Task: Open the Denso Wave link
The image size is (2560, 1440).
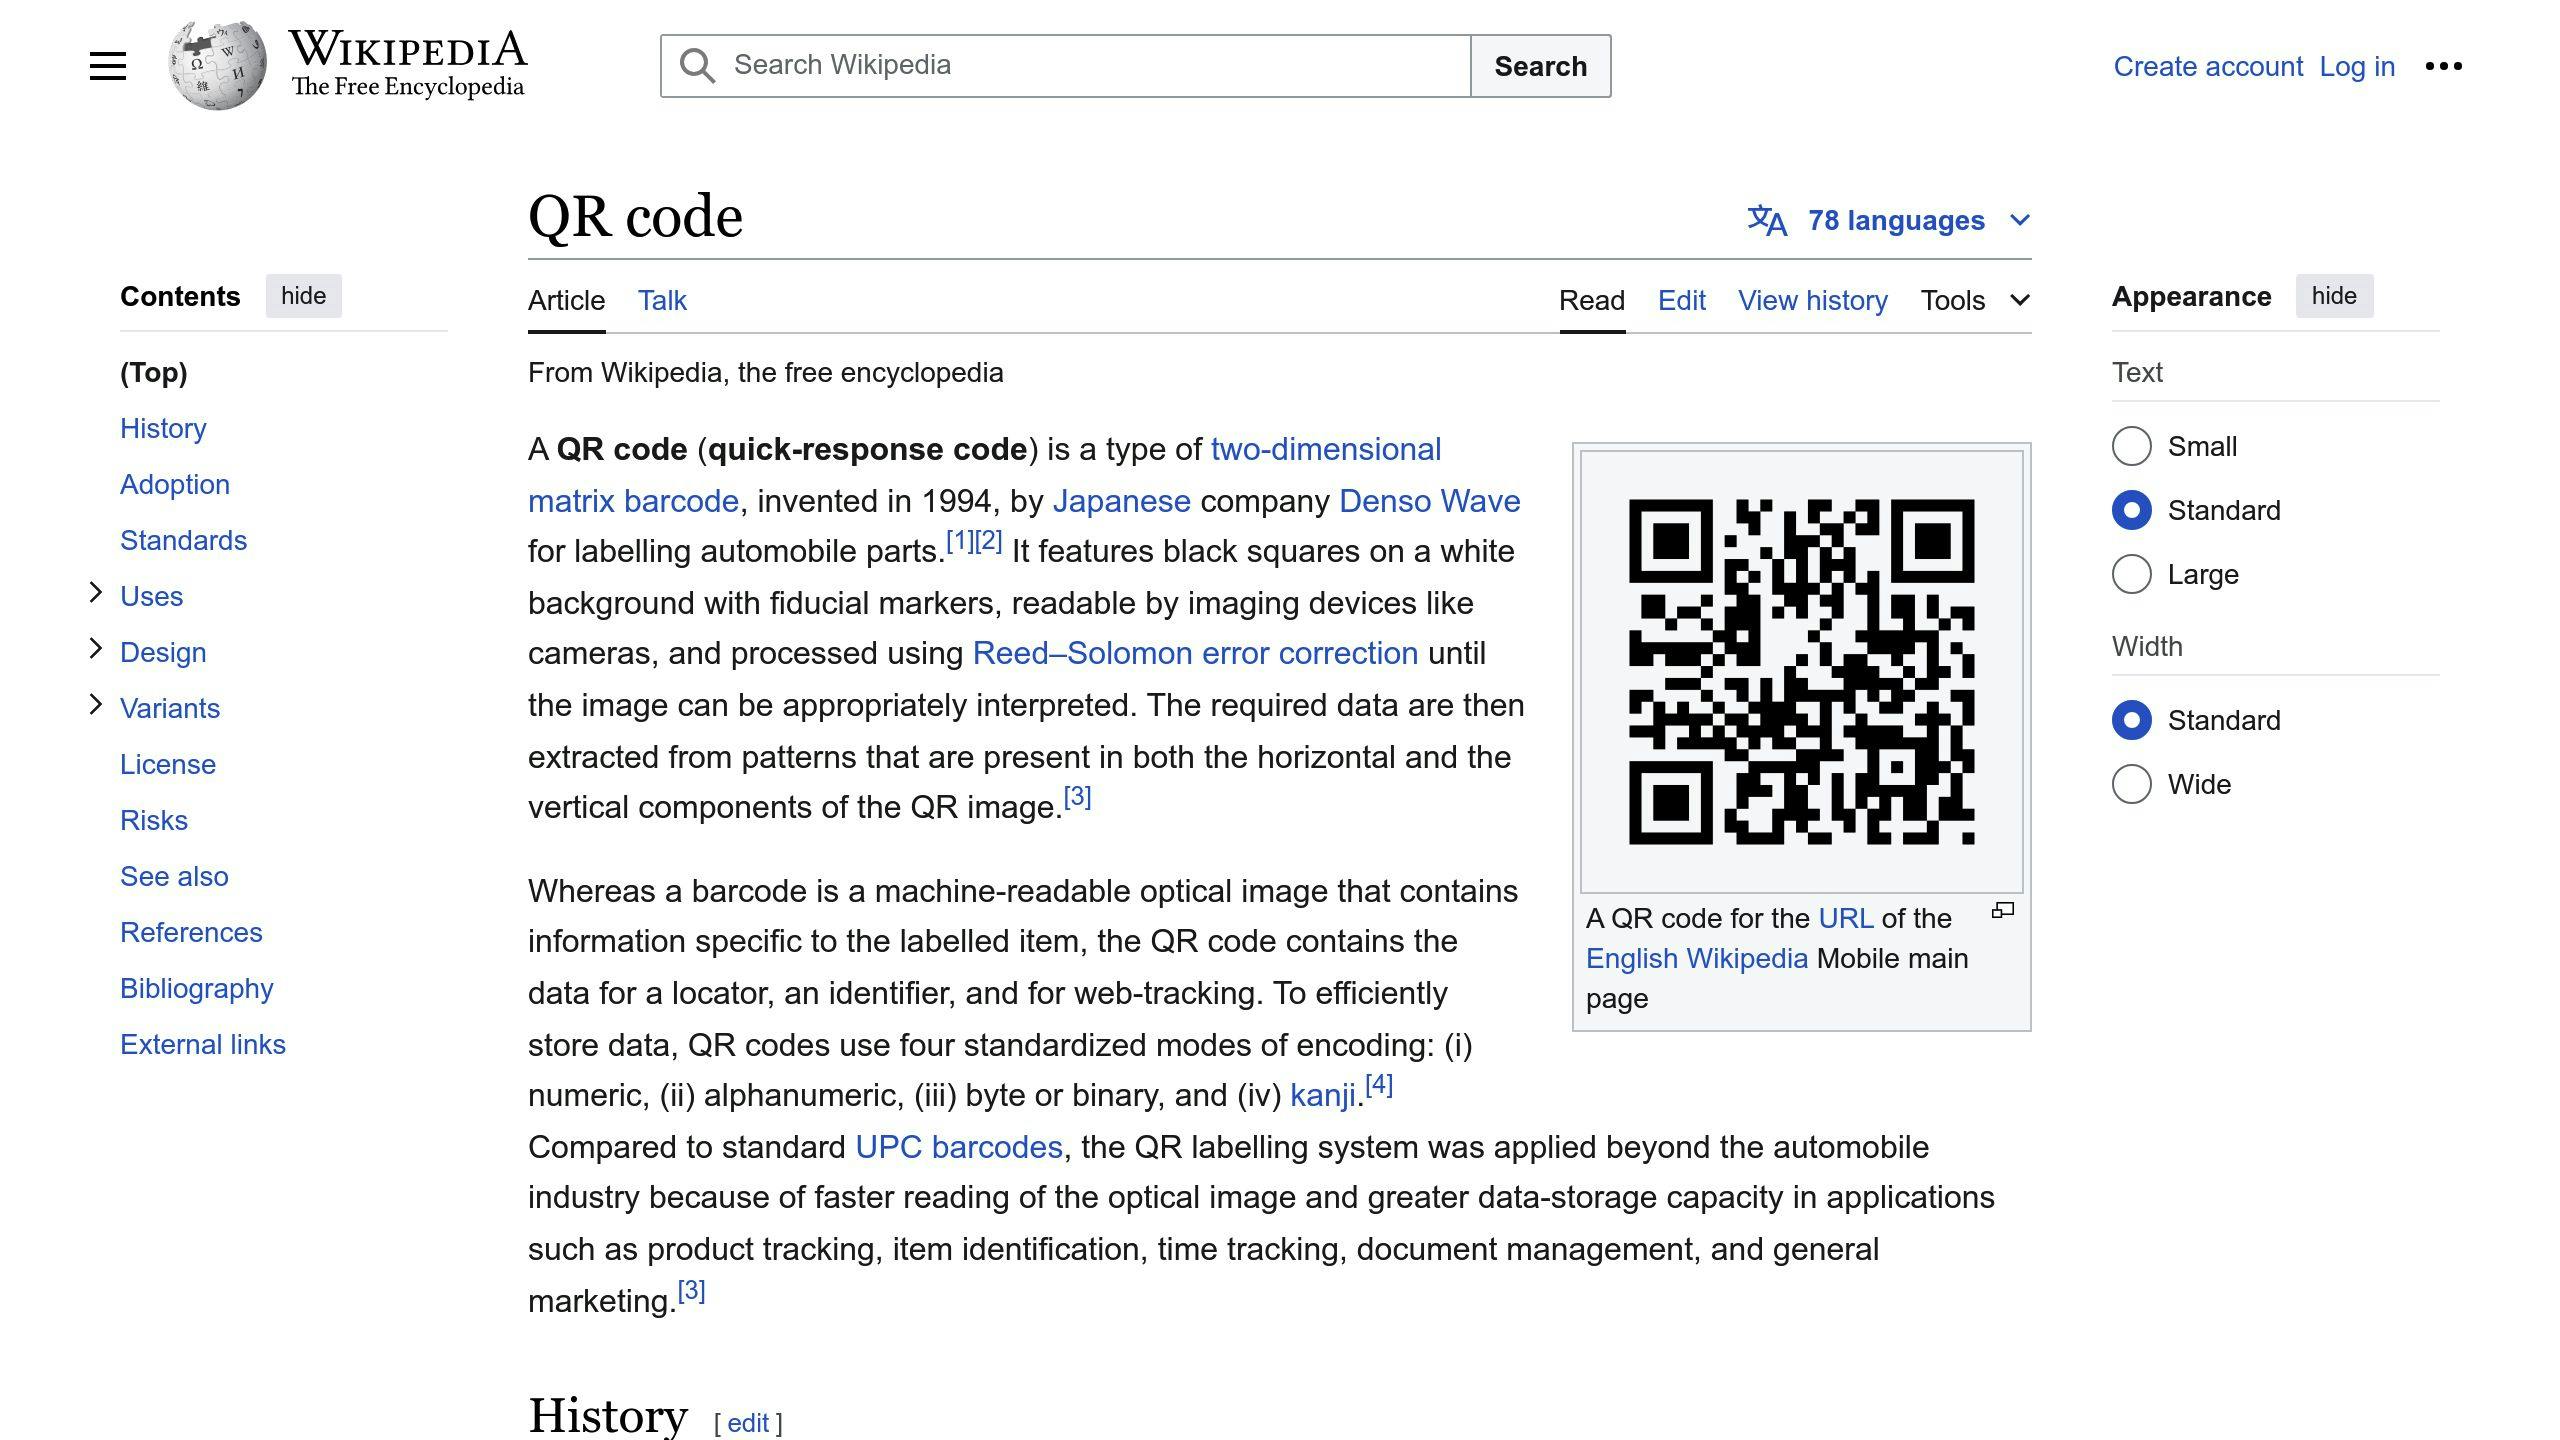Action: 1429,501
